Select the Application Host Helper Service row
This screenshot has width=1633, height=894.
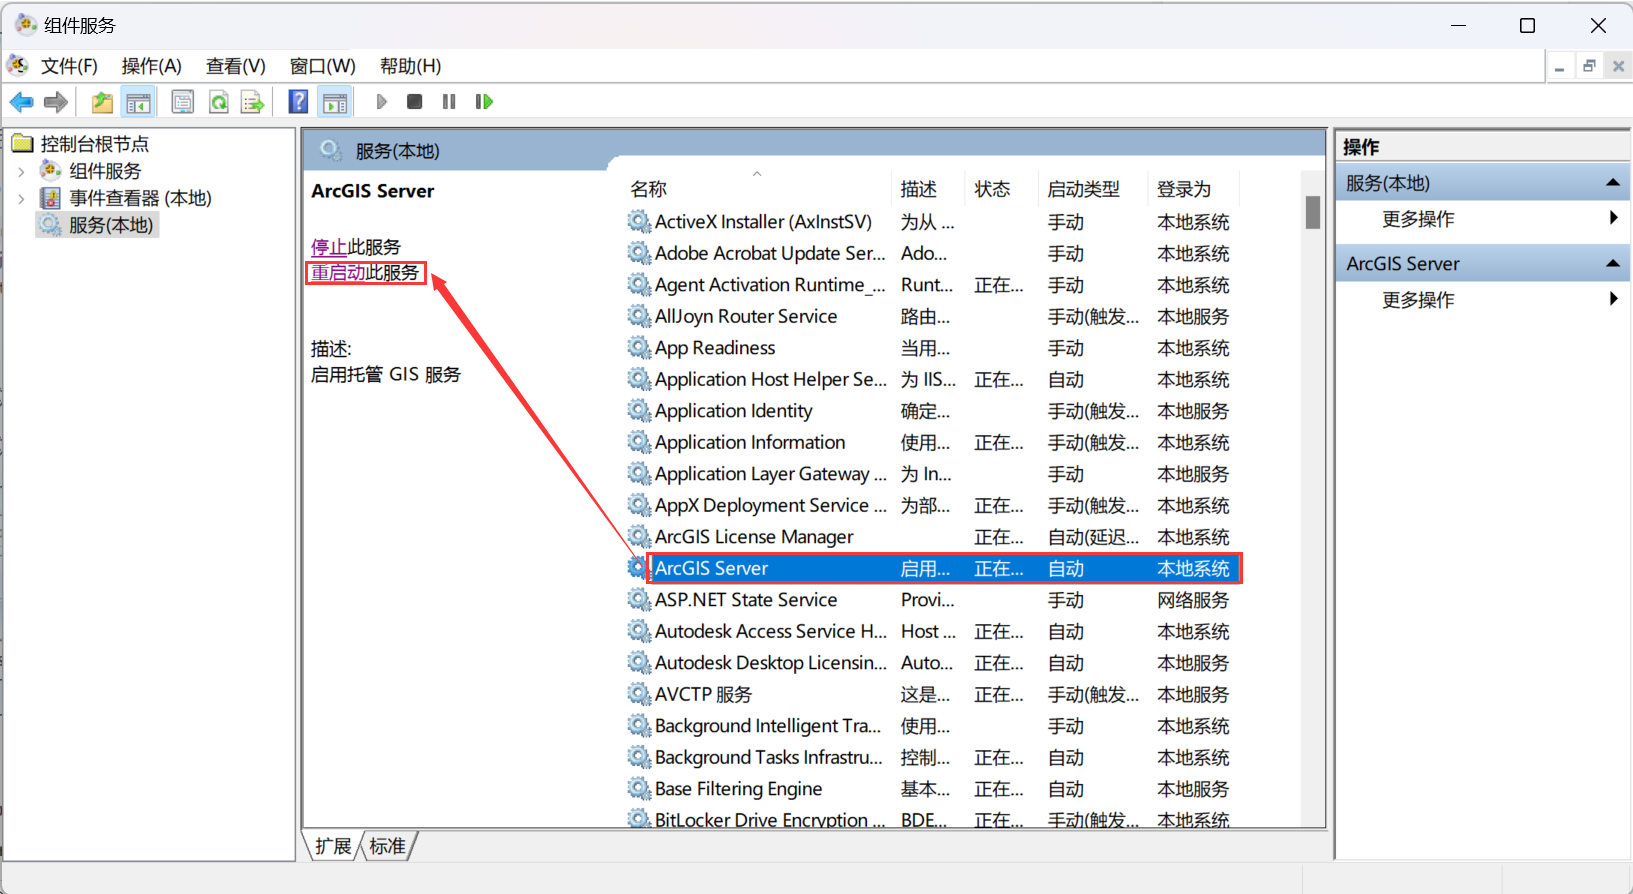tap(932, 379)
